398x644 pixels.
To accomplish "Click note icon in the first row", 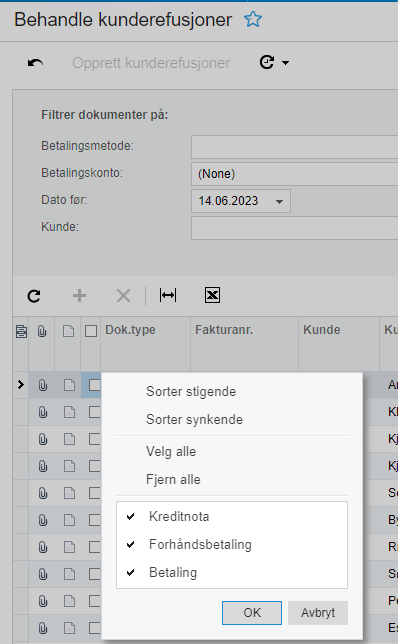I will pos(69,385).
